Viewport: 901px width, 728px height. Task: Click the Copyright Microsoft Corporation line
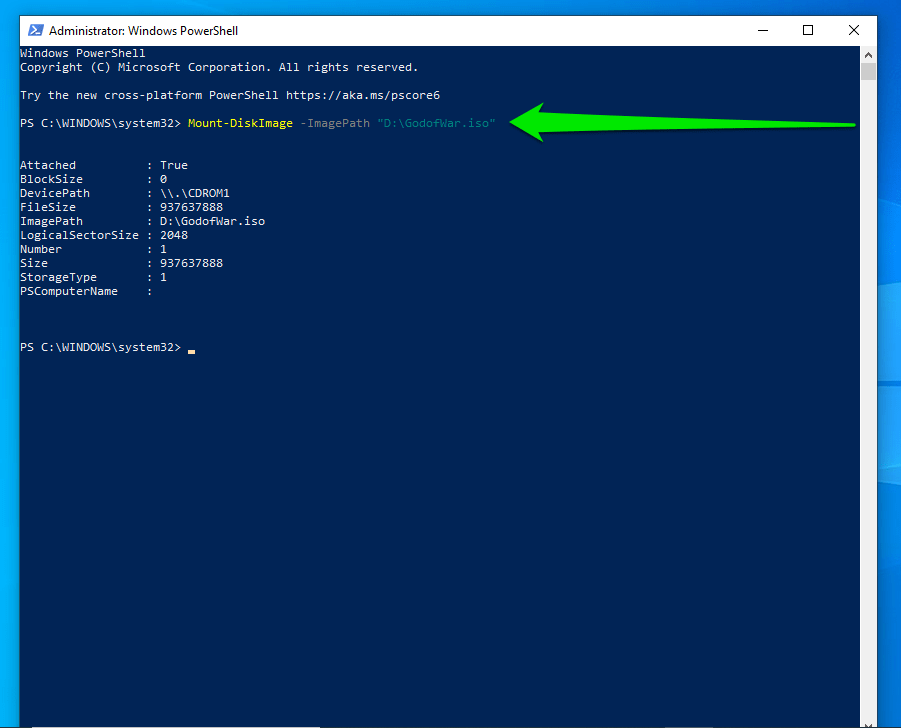(x=219, y=67)
